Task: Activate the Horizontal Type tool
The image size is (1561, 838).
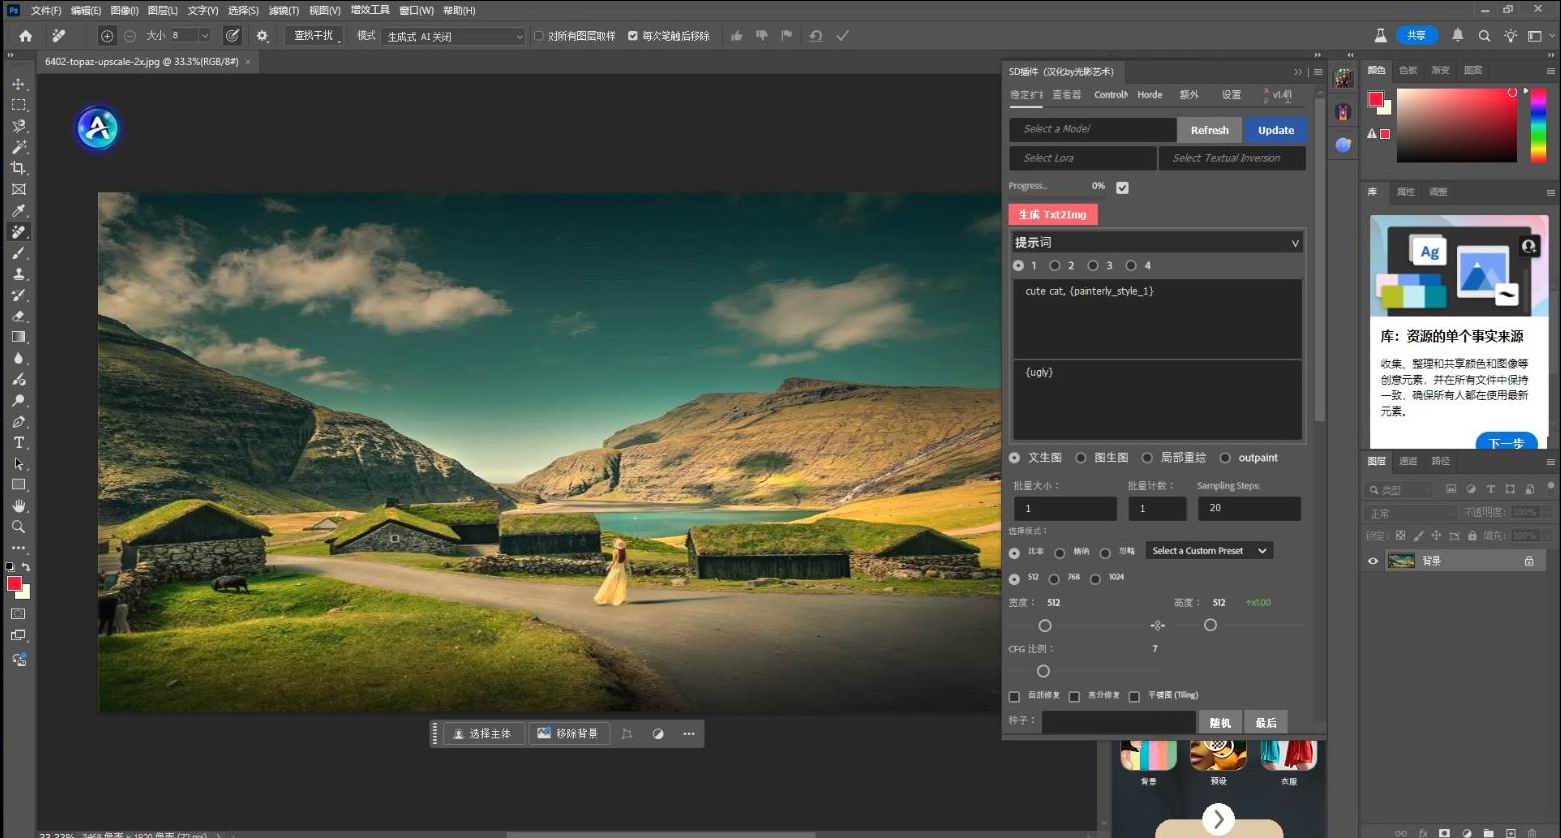Action: [x=18, y=443]
